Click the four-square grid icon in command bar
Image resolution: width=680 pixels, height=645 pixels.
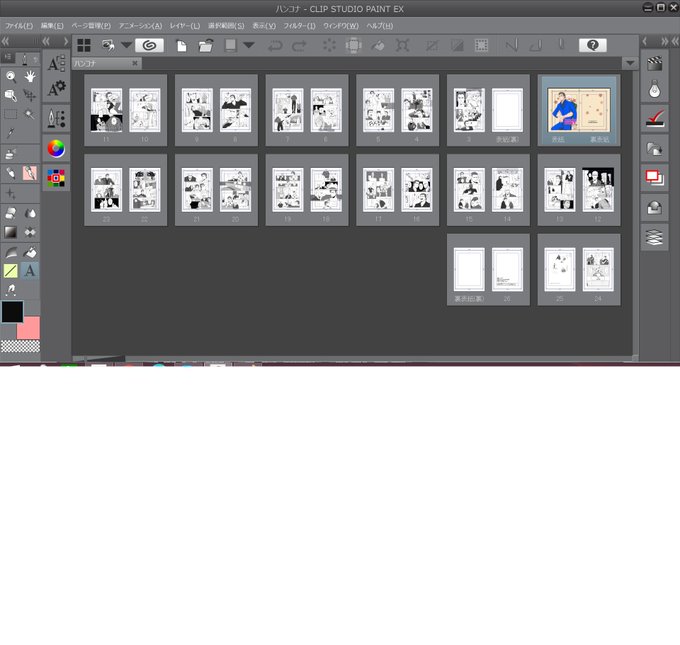(x=84, y=45)
